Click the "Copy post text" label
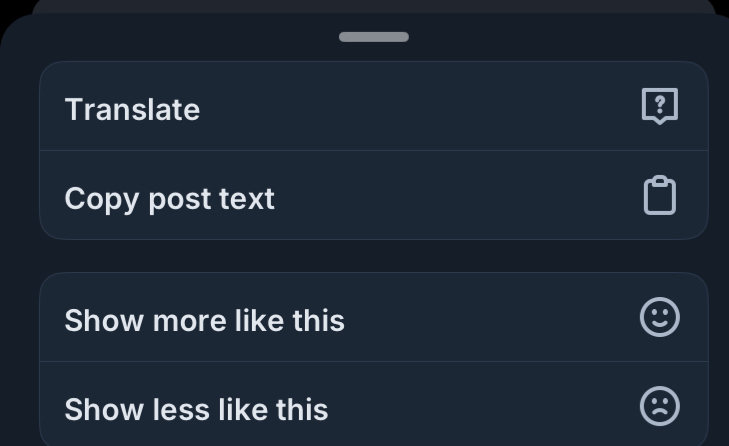The width and height of the screenshot is (729, 446). [x=169, y=199]
